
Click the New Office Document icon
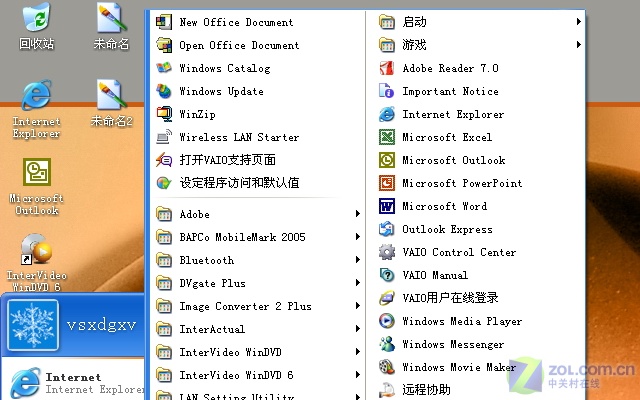pos(164,22)
